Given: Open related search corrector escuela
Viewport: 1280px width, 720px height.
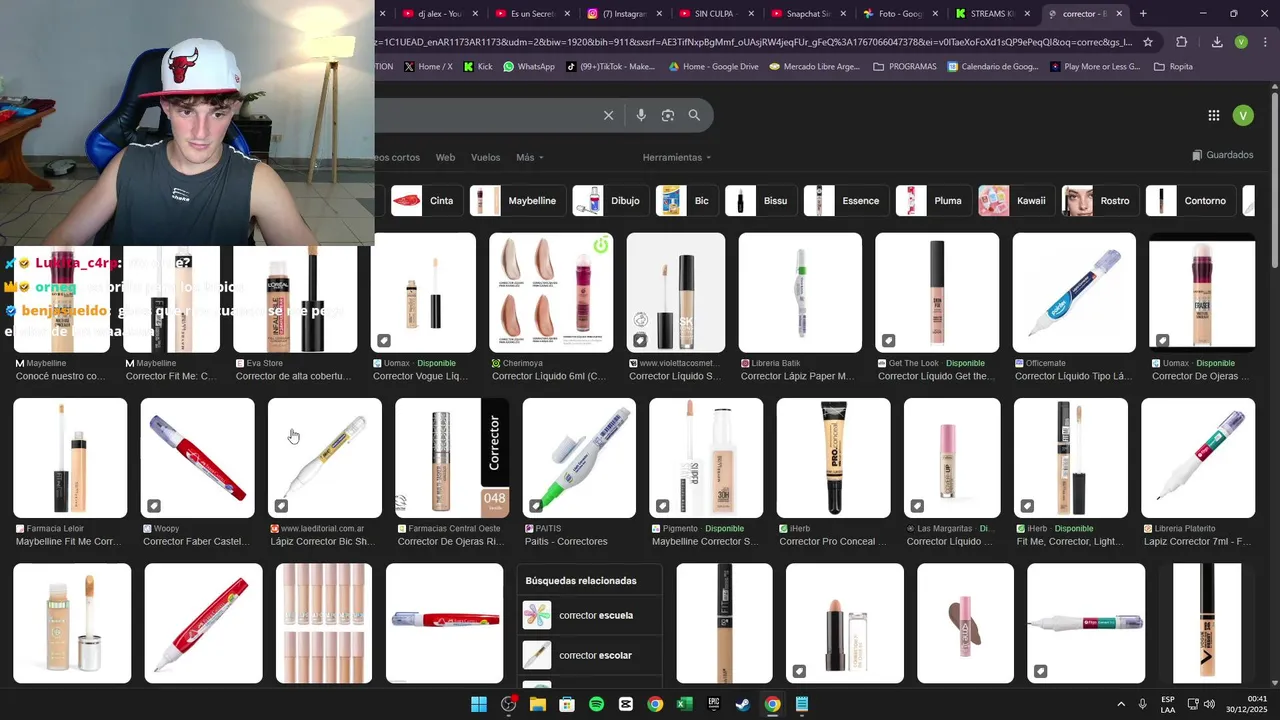Looking at the screenshot, I should pyautogui.click(x=592, y=615).
